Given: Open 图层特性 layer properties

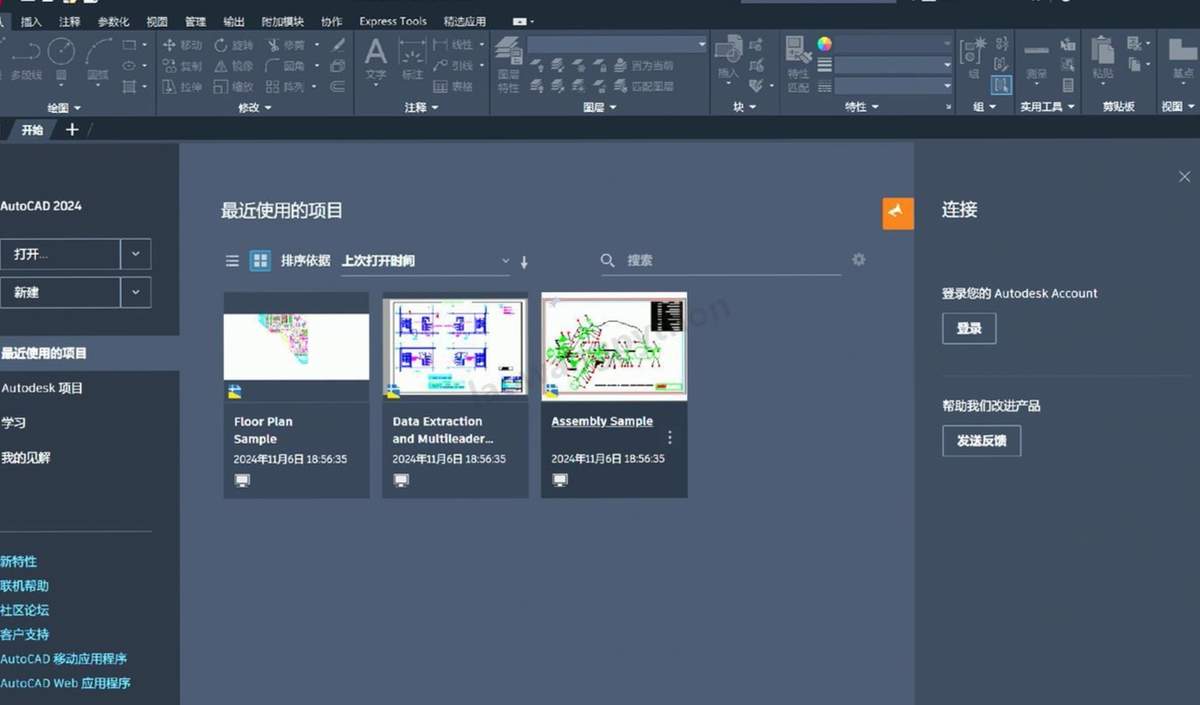Looking at the screenshot, I should tap(508, 64).
